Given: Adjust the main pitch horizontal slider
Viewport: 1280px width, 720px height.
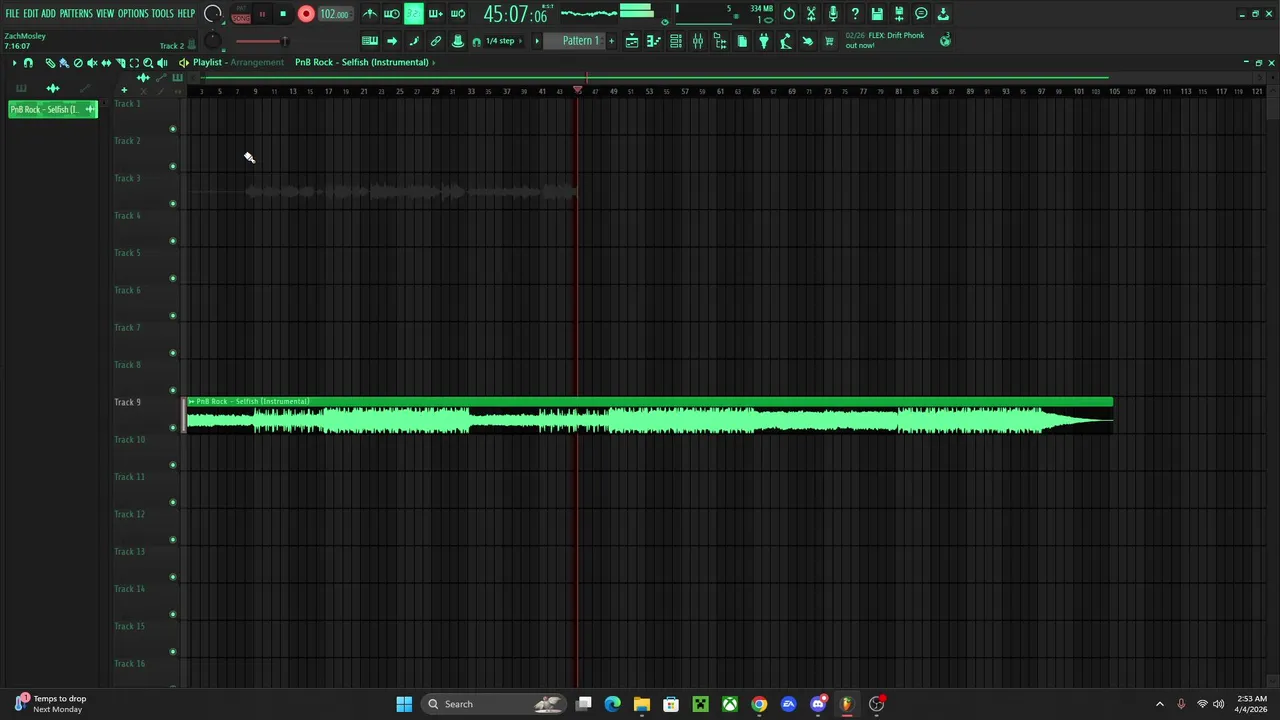Looking at the screenshot, I should tap(262, 41).
